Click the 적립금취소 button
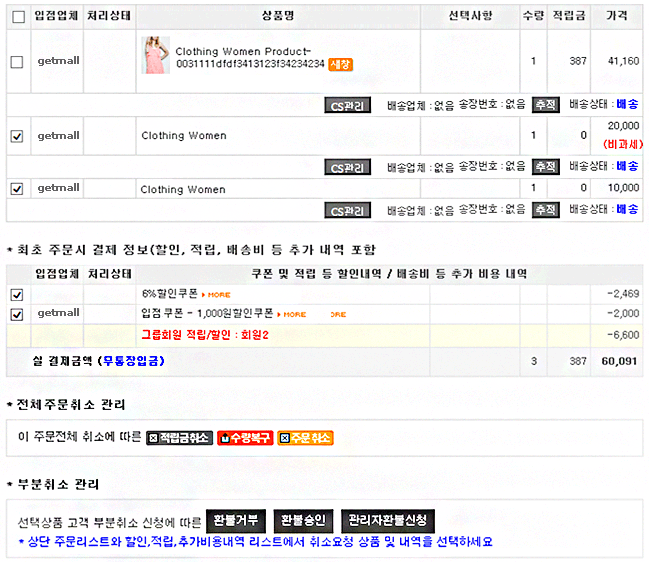This screenshot has width=650, height=562. tap(178, 438)
